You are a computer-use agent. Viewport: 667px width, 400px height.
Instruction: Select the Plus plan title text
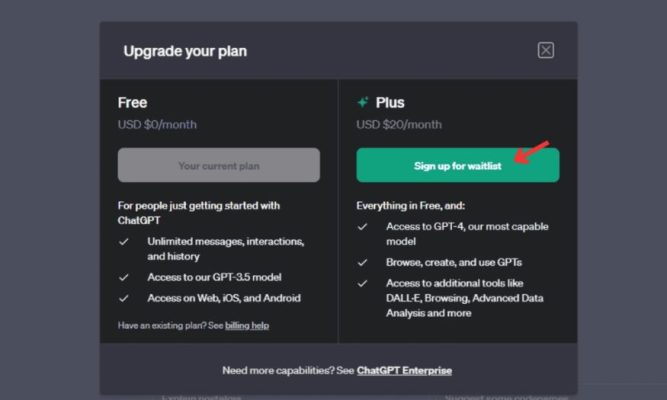click(x=390, y=103)
